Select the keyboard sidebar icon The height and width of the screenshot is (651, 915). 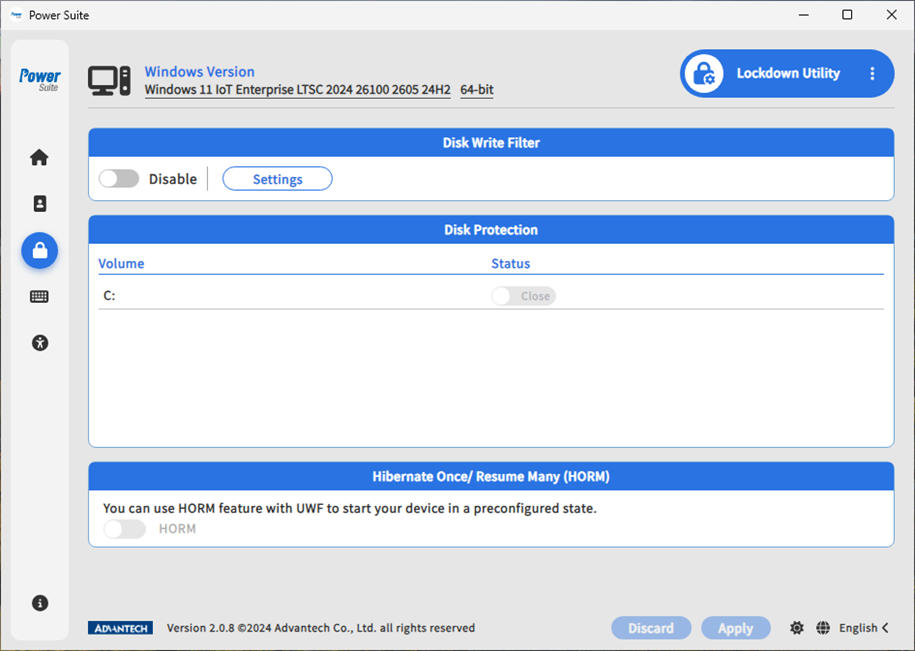point(39,296)
